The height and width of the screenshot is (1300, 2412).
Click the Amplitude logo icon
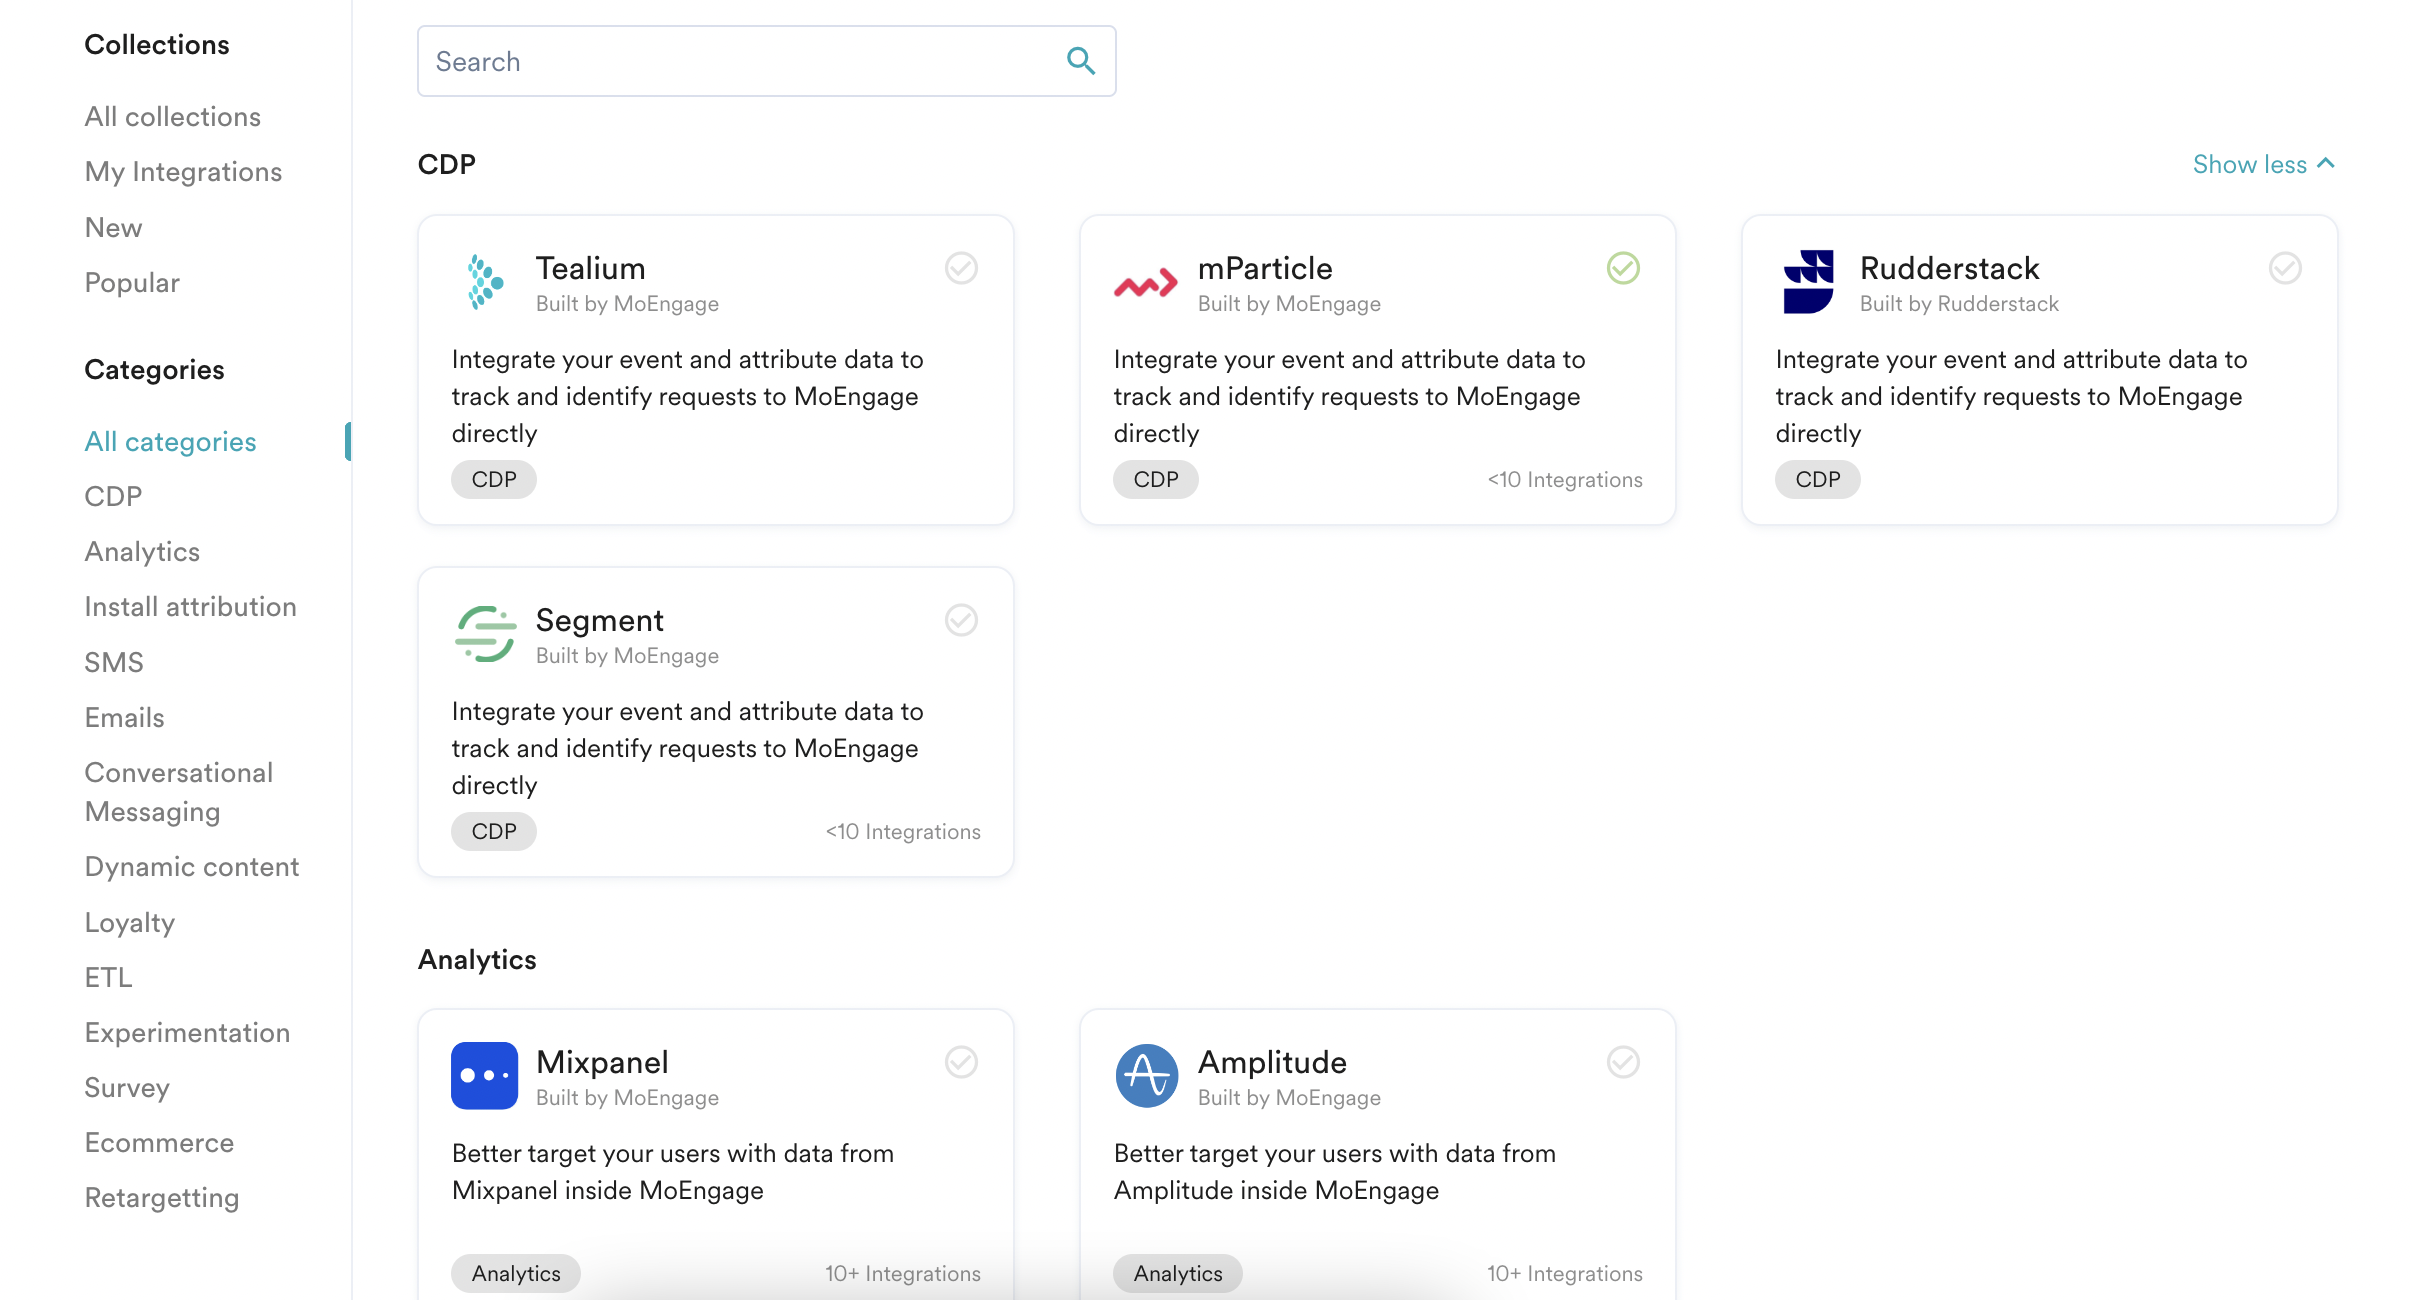[x=1147, y=1076]
